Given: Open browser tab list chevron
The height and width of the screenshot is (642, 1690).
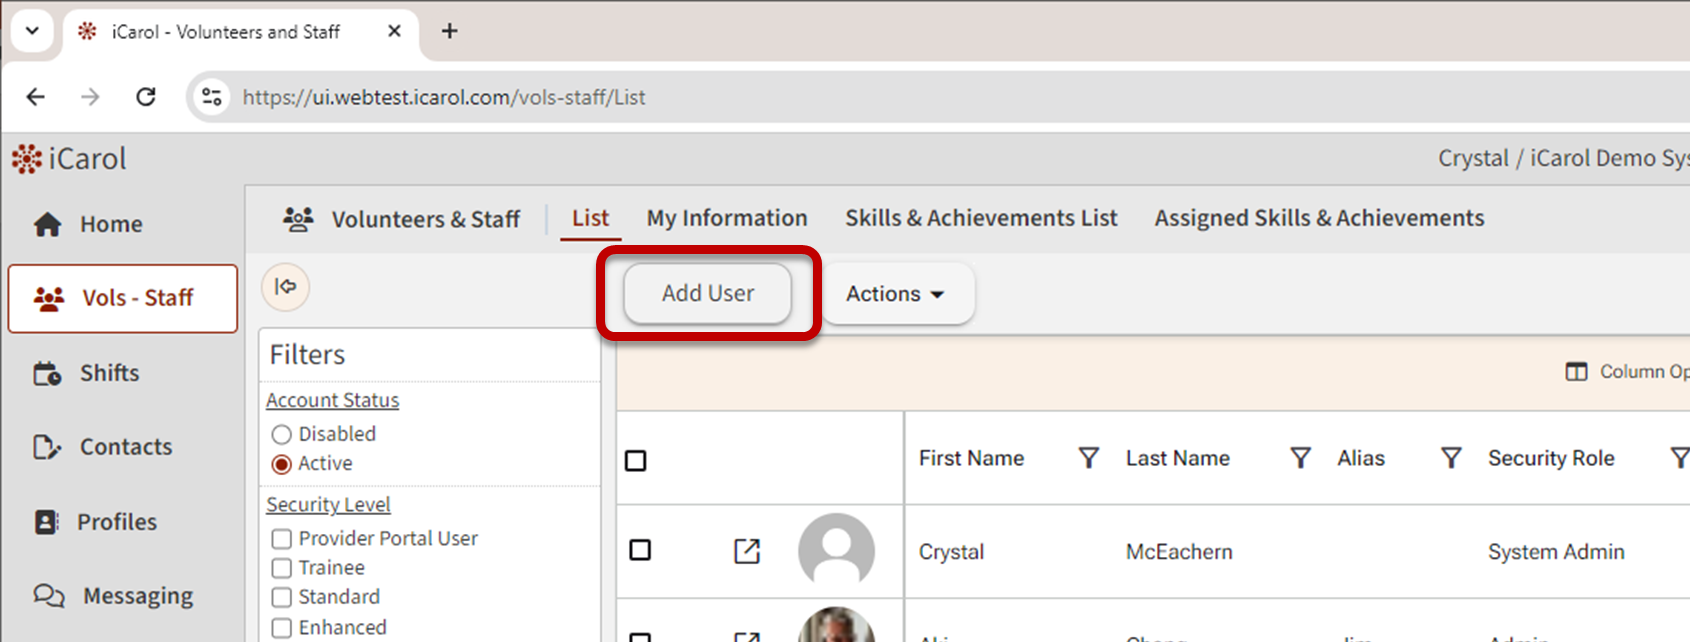Looking at the screenshot, I should click(32, 31).
